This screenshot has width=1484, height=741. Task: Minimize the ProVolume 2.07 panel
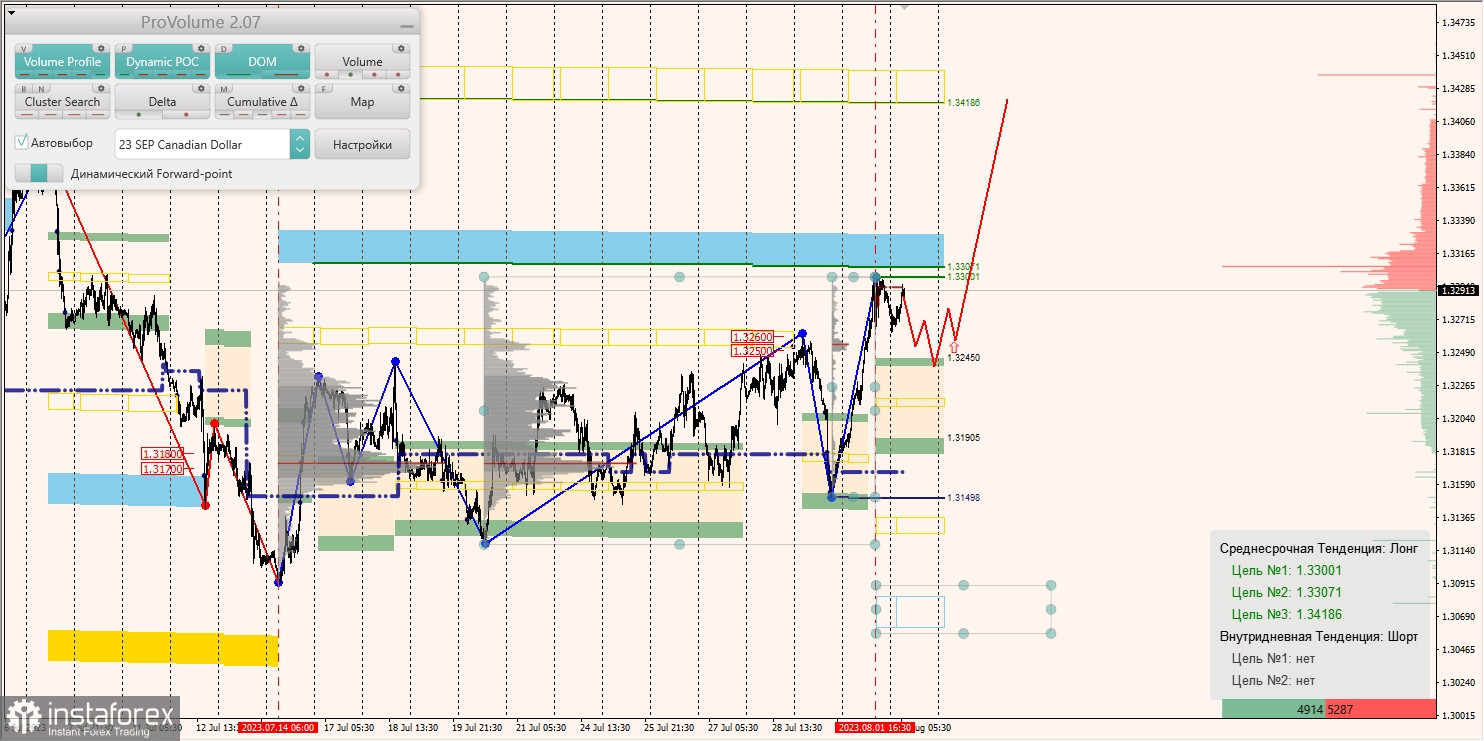point(406,26)
